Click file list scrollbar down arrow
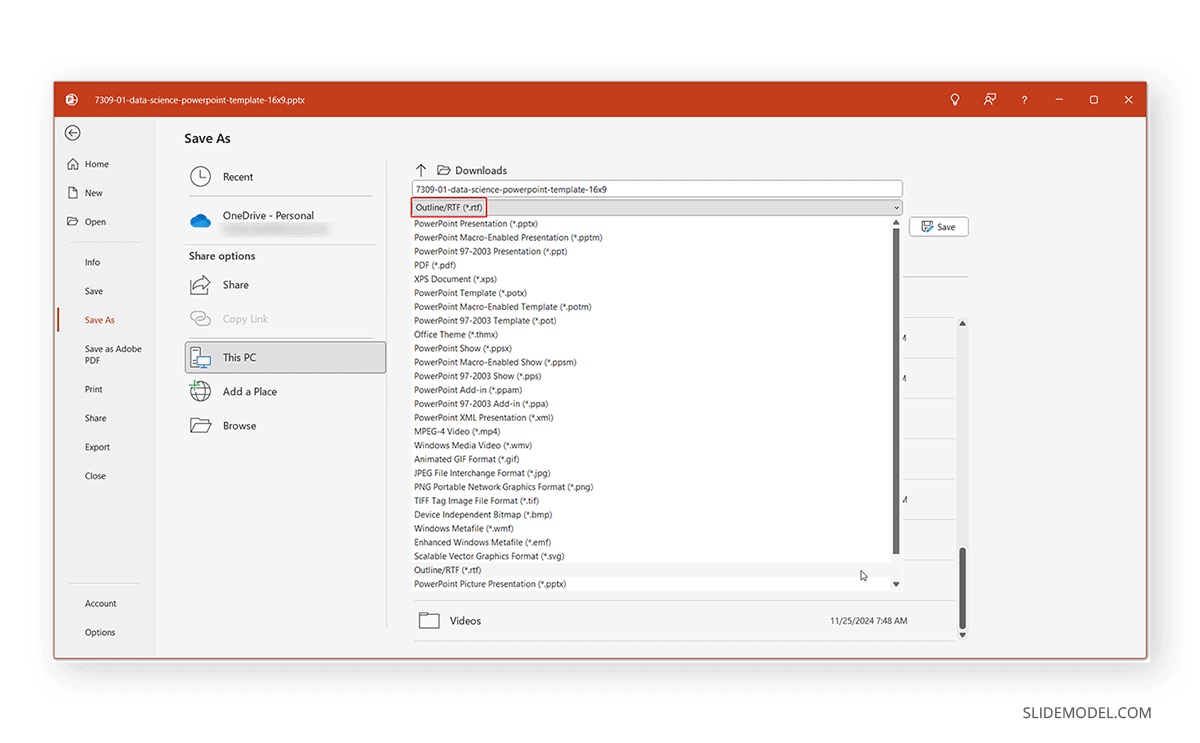Screen dimensions: 1200x743 coord(963,634)
